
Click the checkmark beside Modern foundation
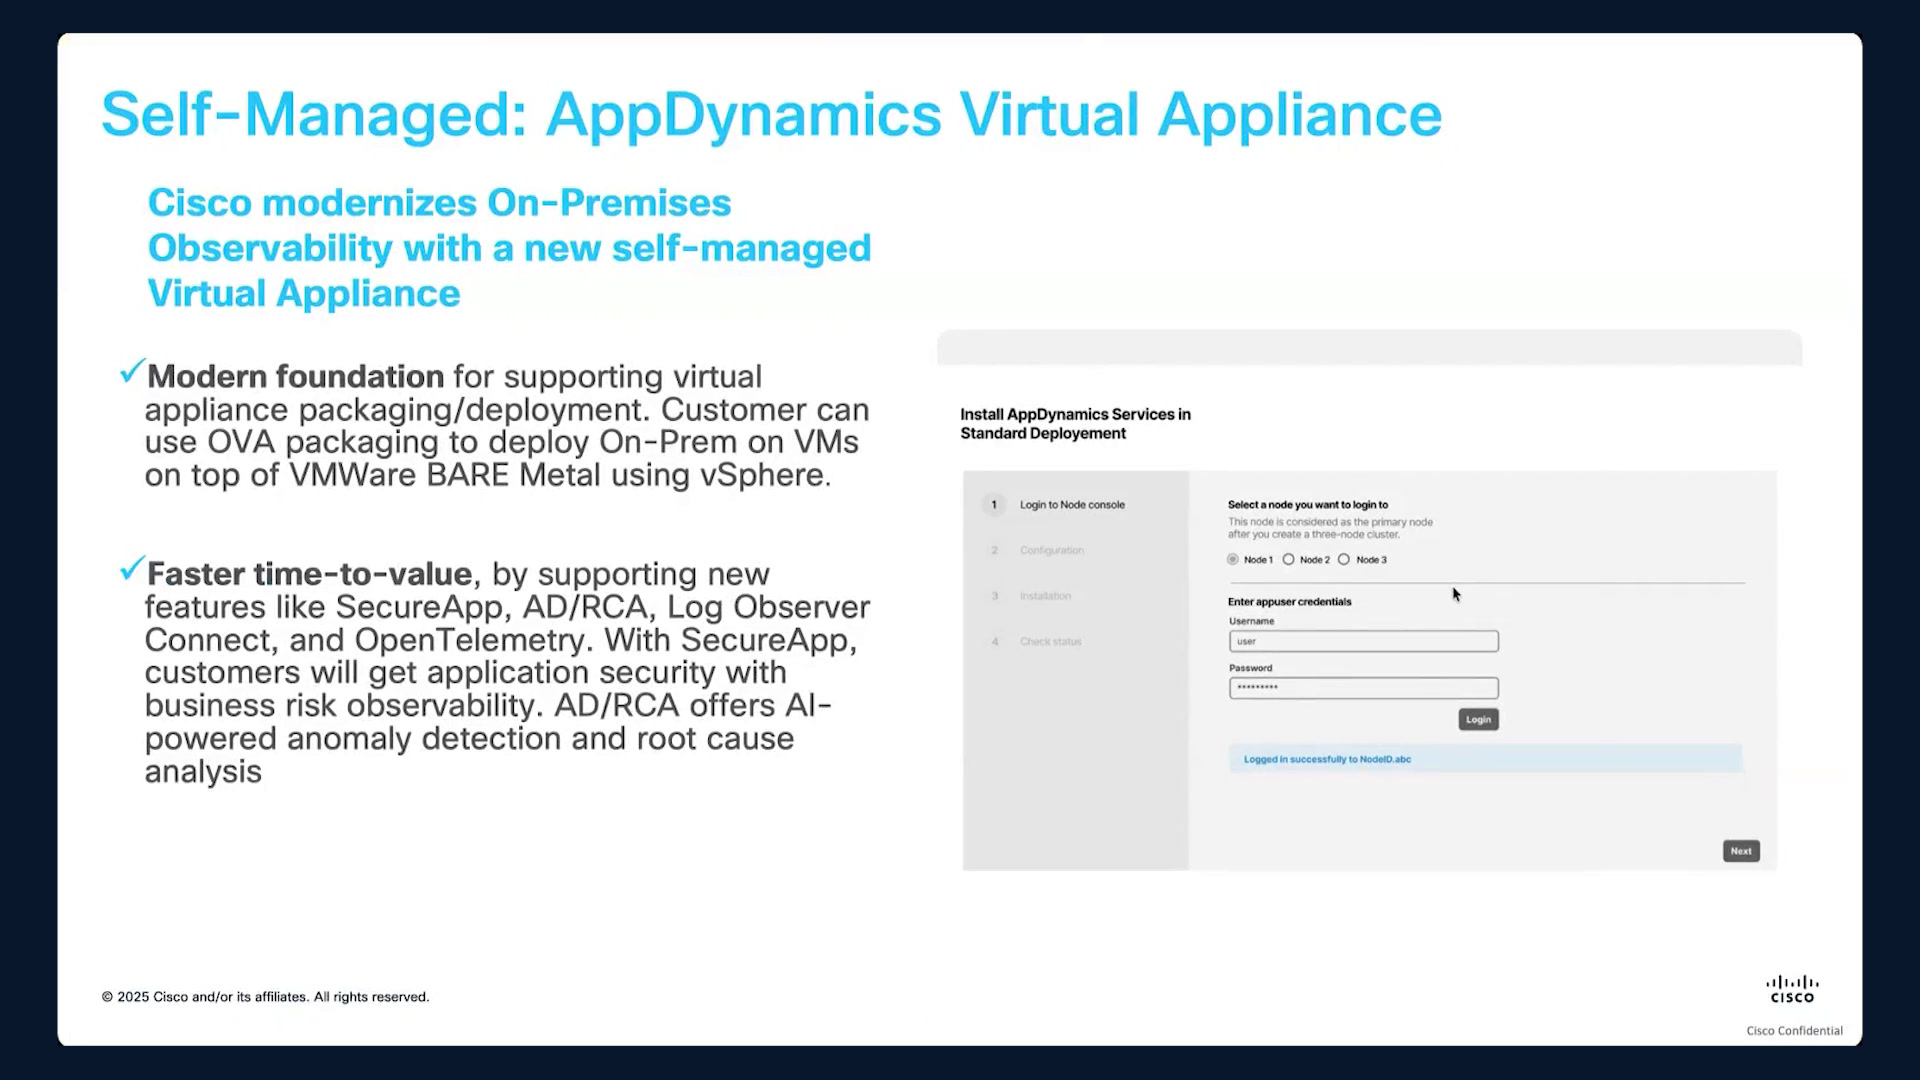(x=132, y=372)
